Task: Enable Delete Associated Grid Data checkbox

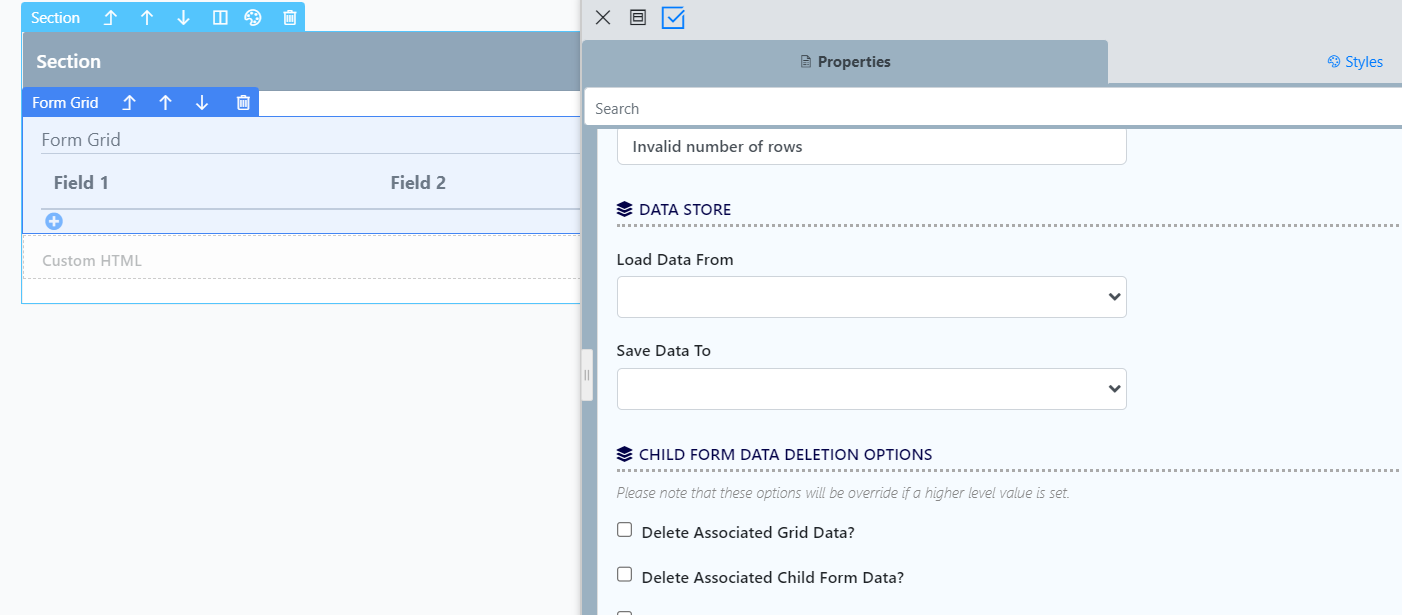Action: click(x=625, y=530)
